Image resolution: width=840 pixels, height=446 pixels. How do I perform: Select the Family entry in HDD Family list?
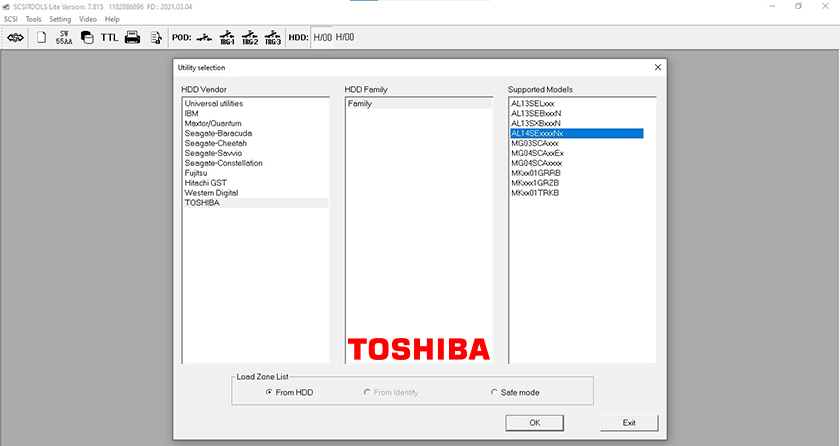click(419, 103)
